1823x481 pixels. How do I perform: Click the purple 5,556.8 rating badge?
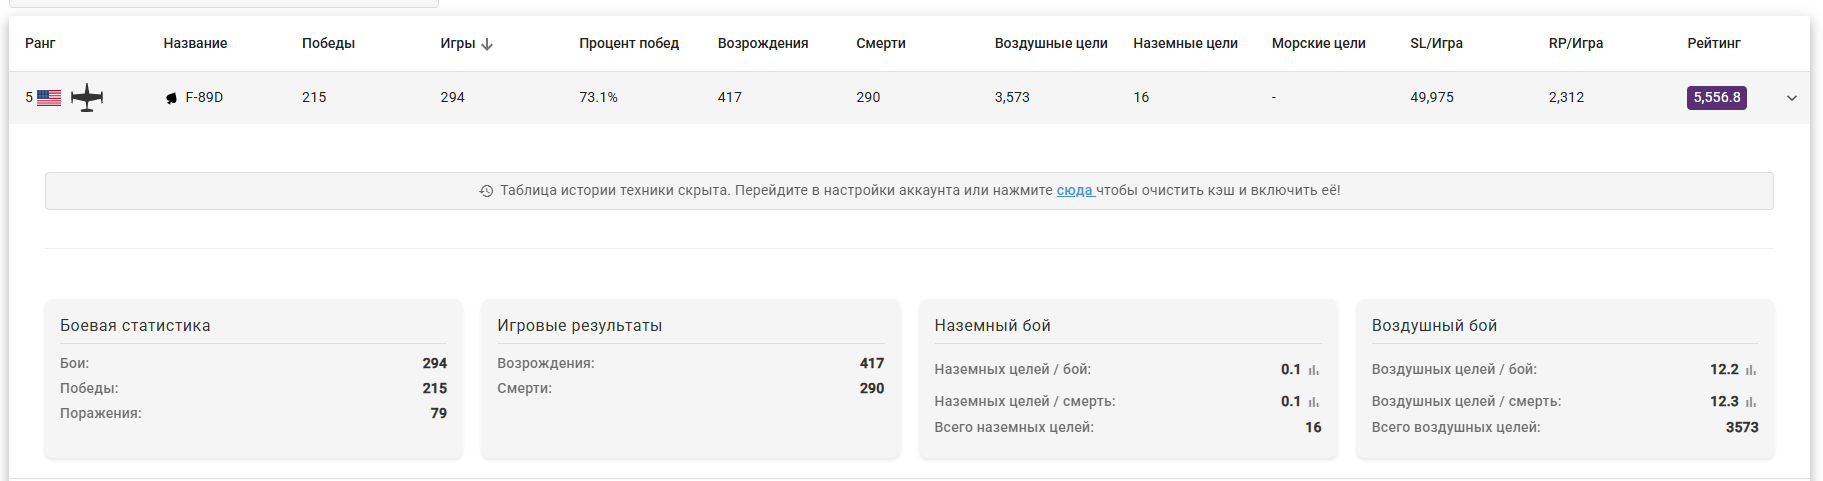pyautogui.click(x=1716, y=97)
